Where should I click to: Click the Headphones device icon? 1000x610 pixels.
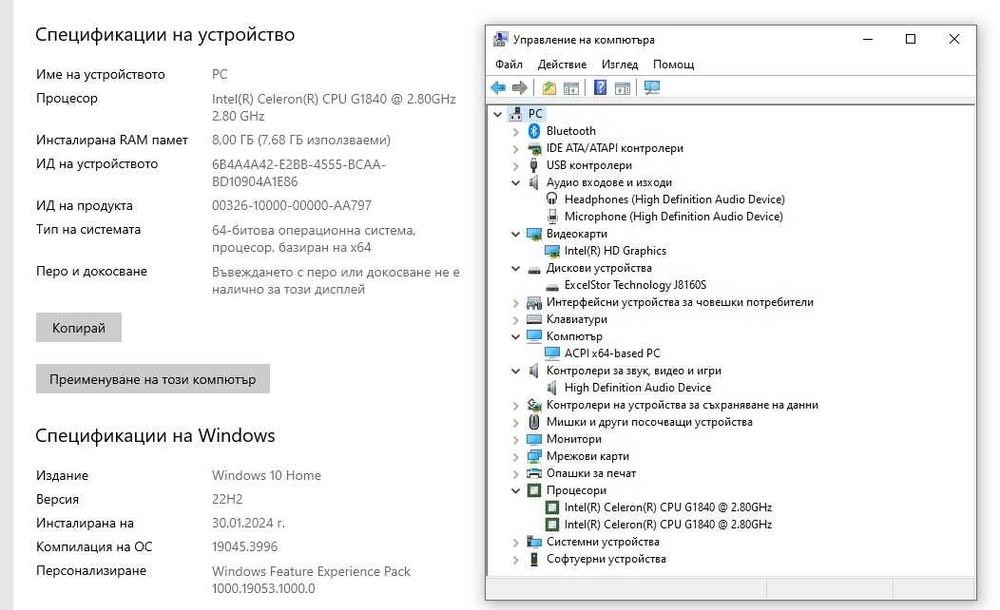point(552,199)
